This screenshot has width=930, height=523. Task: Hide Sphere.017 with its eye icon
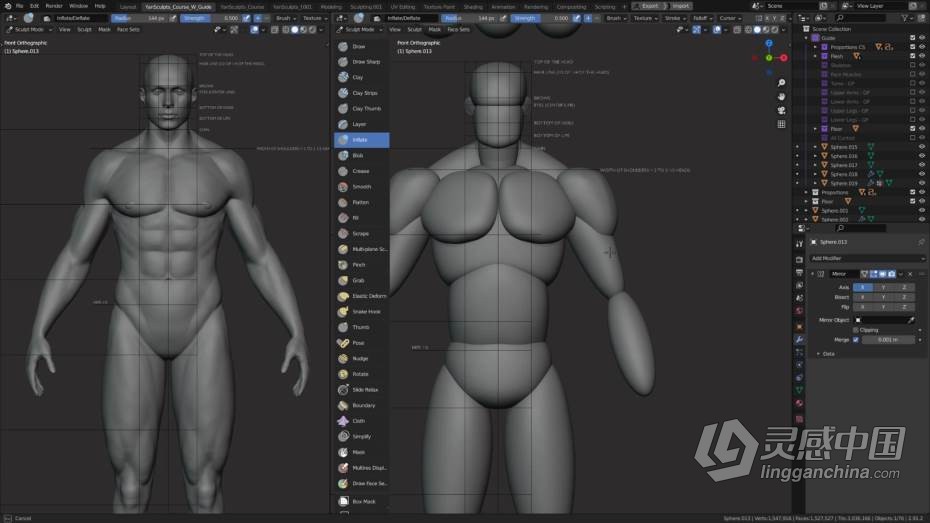pos(922,165)
